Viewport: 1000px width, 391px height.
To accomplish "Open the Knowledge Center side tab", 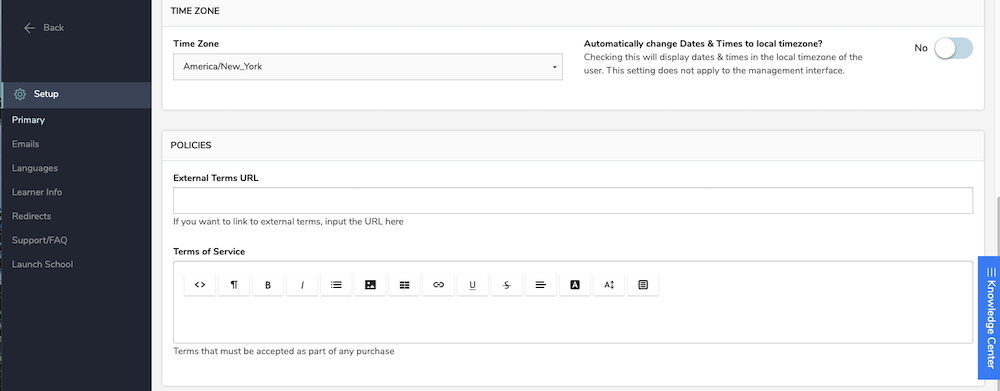I will [x=989, y=318].
